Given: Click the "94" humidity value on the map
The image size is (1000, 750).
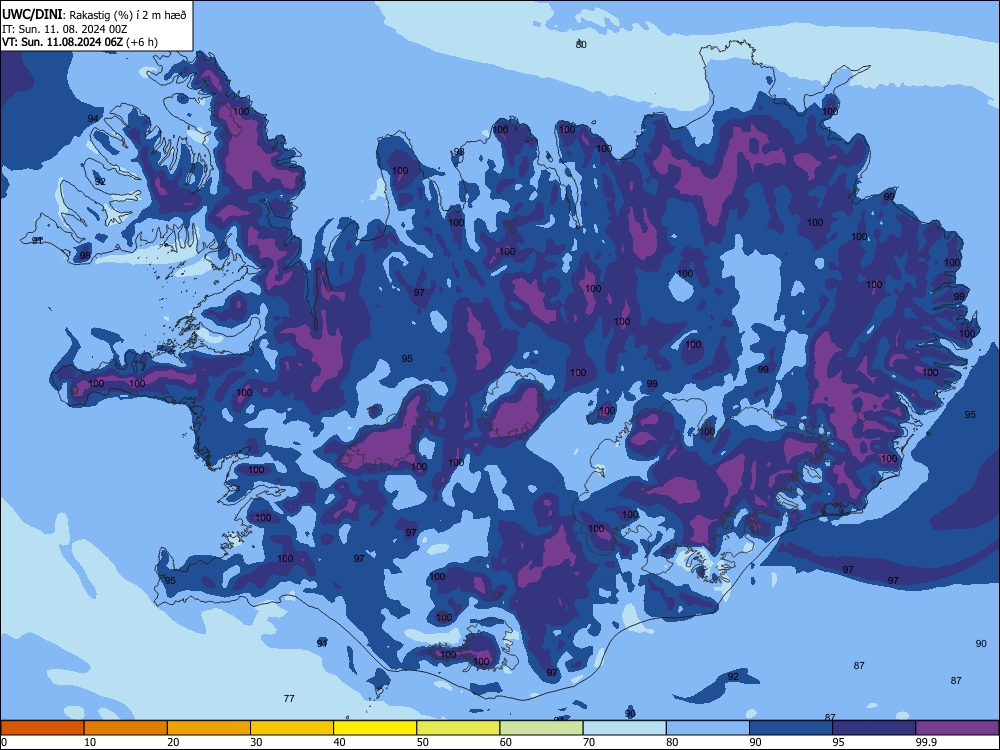Looking at the screenshot, I should point(93,119).
